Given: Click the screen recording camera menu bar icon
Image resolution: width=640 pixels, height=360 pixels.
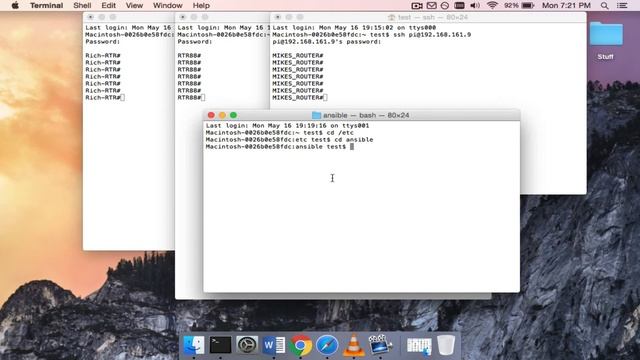Looking at the screenshot, I should coord(417,6).
